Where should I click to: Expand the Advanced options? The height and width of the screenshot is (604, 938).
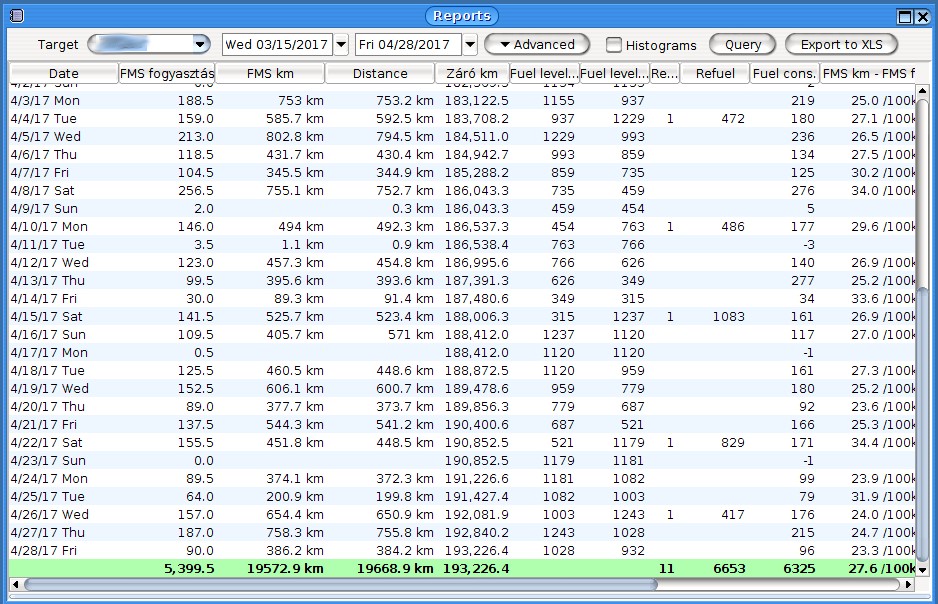tap(538, 45)
